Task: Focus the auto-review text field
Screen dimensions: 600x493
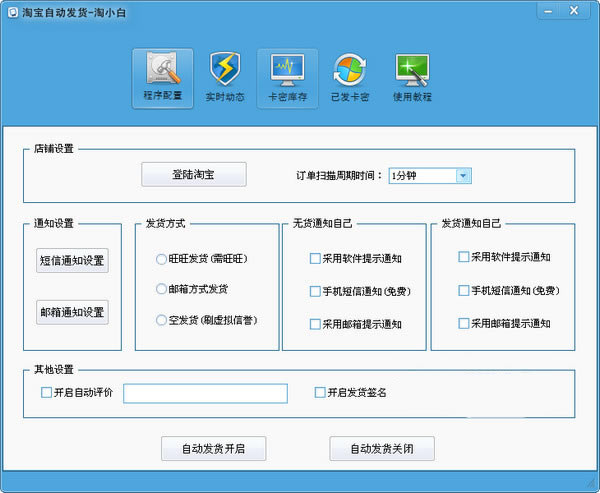Action: [x=205, y=393]
